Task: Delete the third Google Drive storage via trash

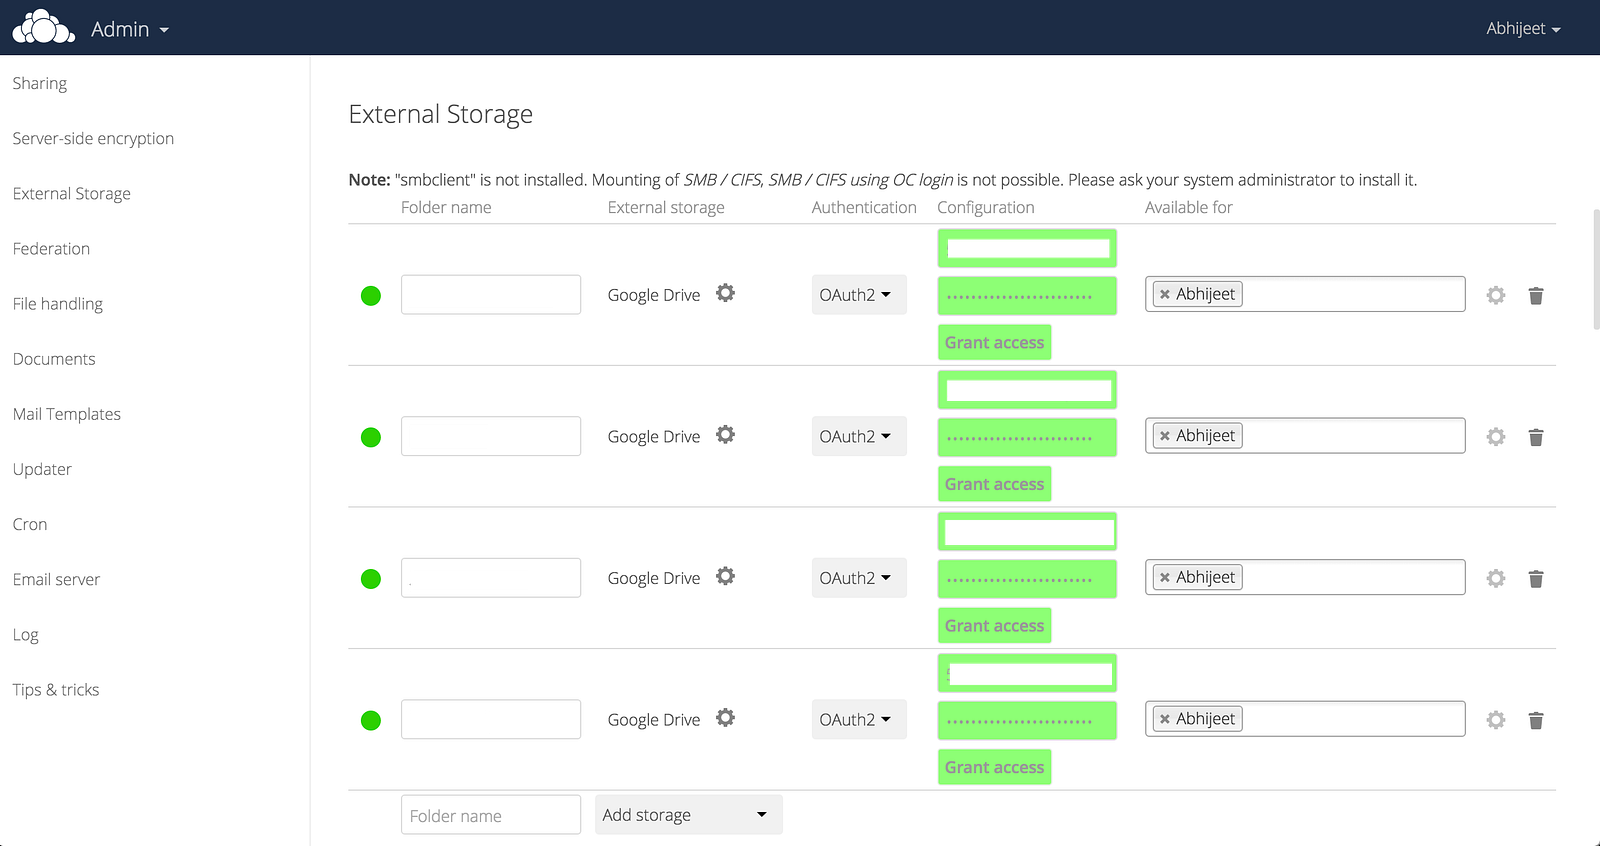Action: pyautogui.click(x=1536, y=579)
